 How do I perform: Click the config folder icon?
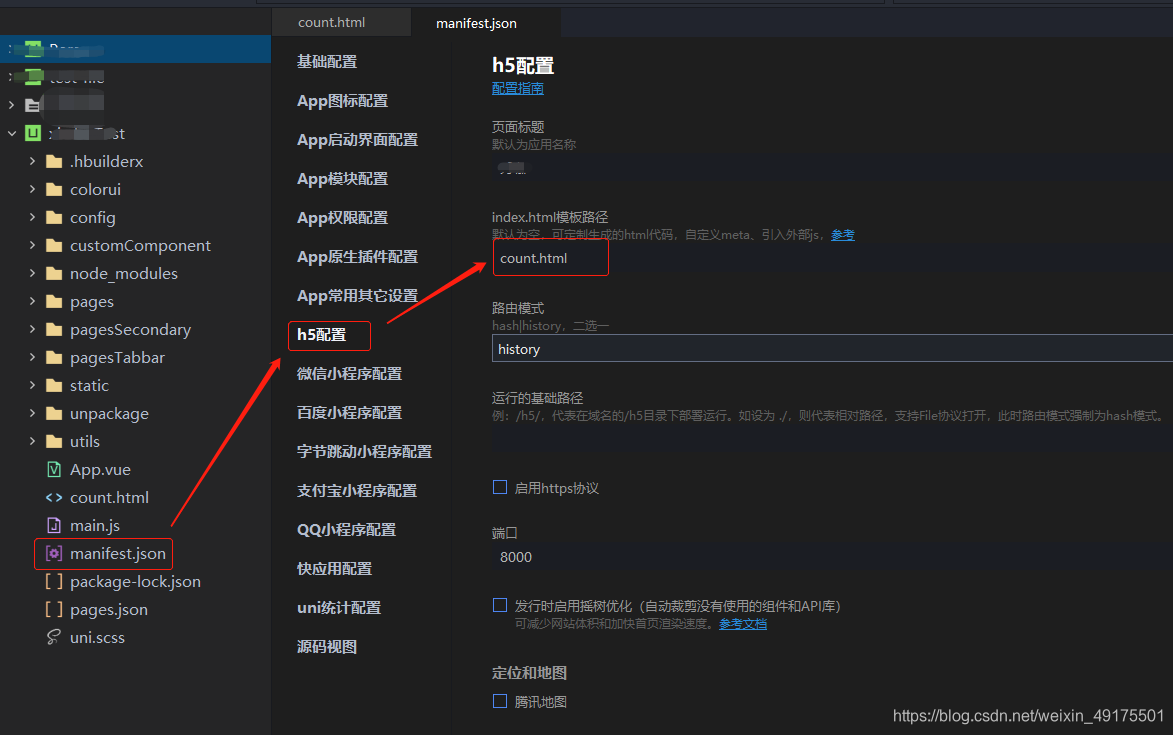tap(54, 218)
